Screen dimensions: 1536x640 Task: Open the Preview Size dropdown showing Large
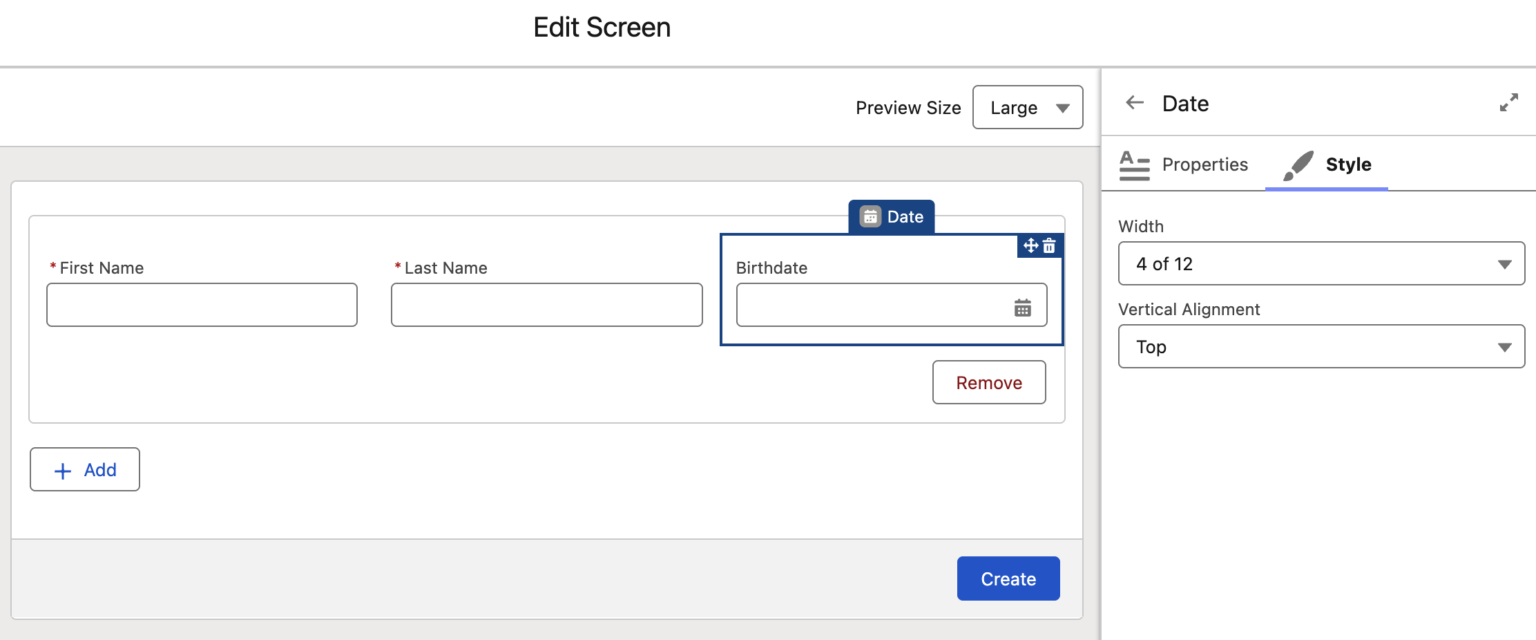coord(1027,107)
